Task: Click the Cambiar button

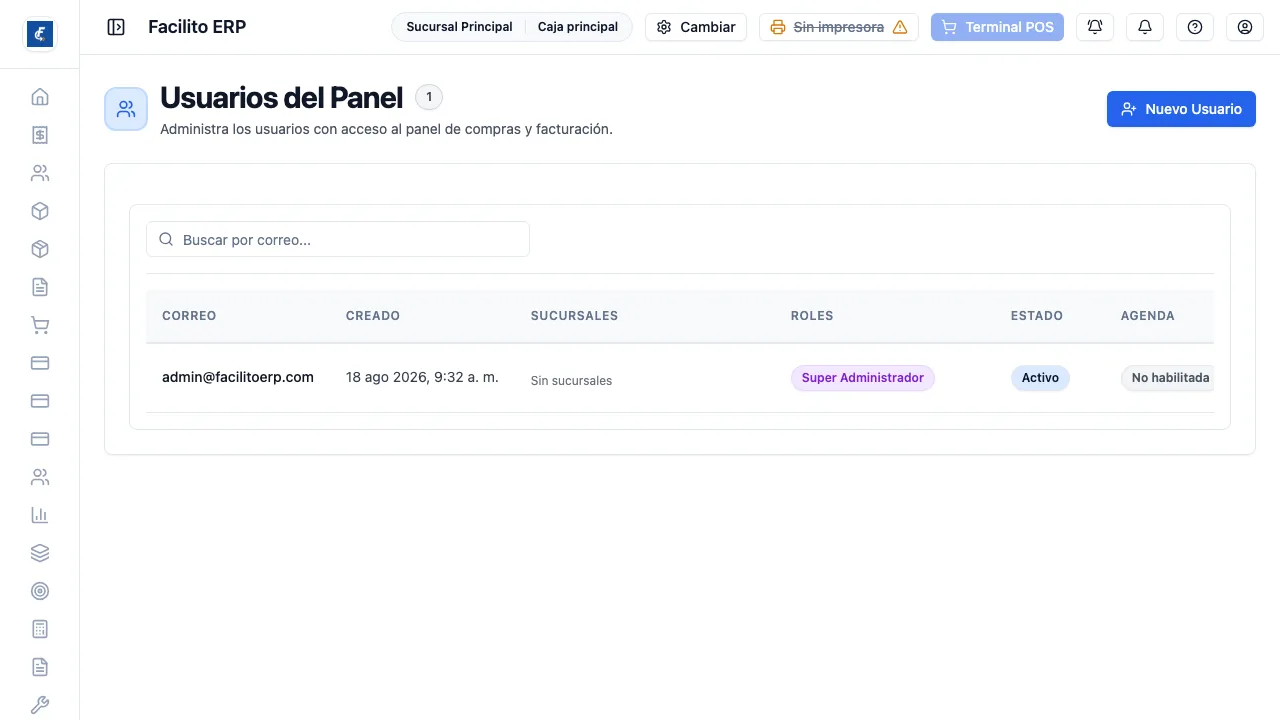Action: (696, 27)
